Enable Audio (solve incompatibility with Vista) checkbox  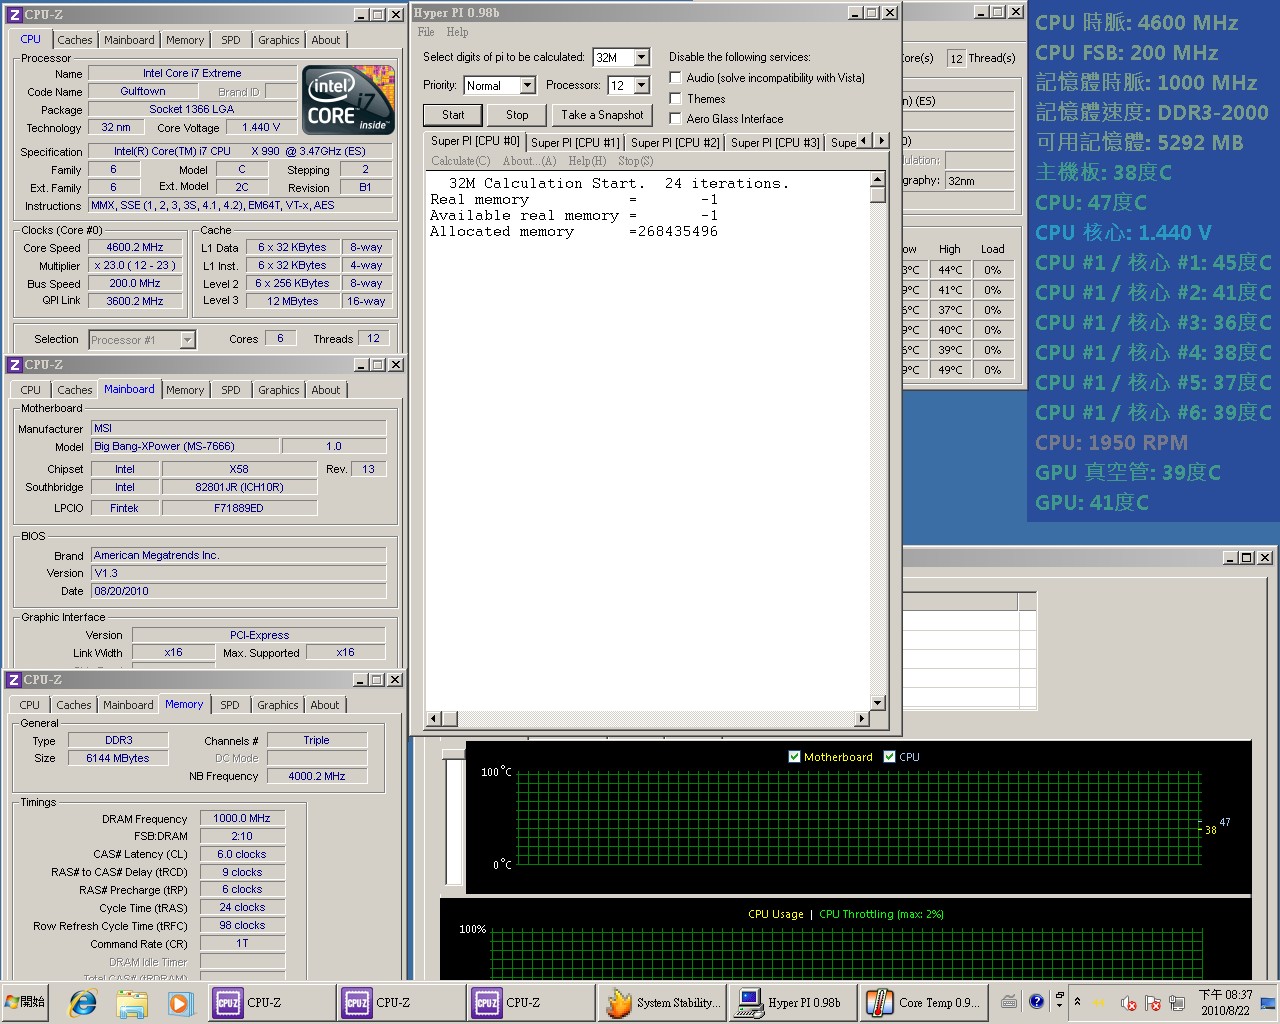click(676, 77)
